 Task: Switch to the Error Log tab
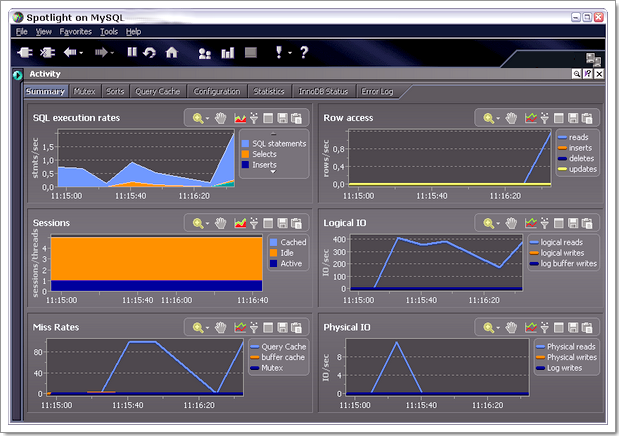(377, 91)
